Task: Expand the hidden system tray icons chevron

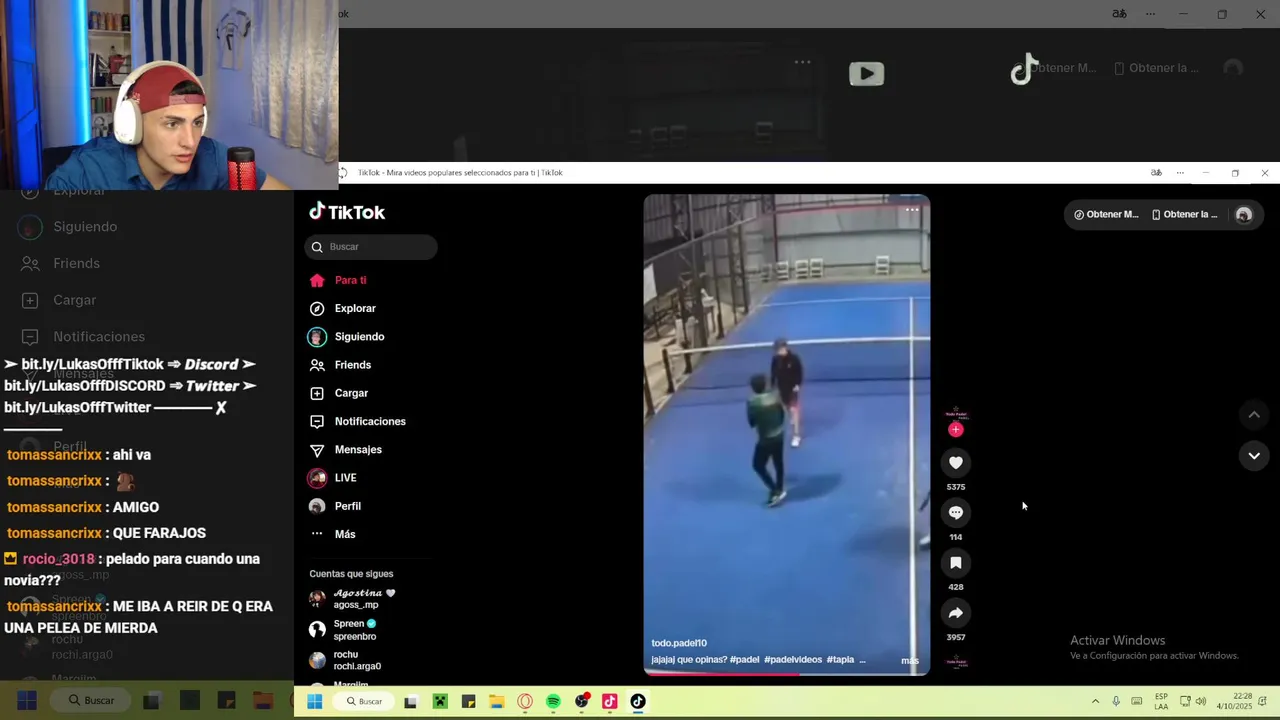Action: click(1095, 701)
